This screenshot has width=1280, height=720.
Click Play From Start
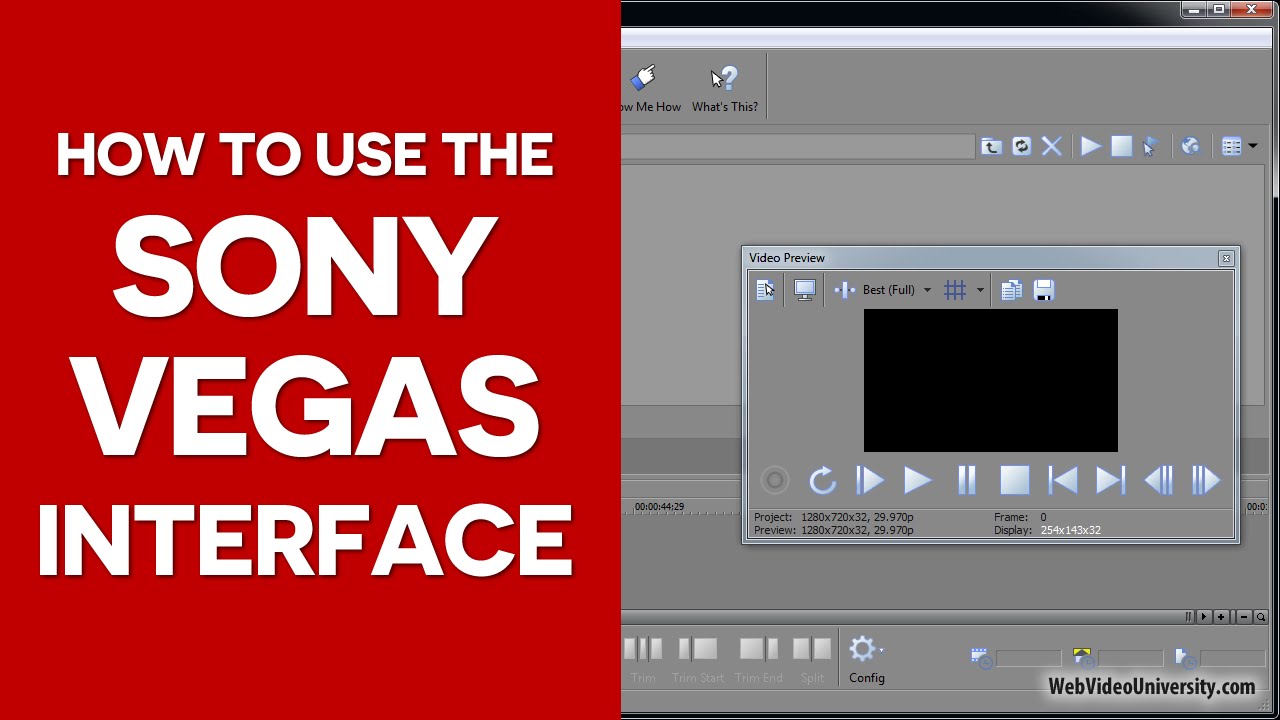(870, 481)
